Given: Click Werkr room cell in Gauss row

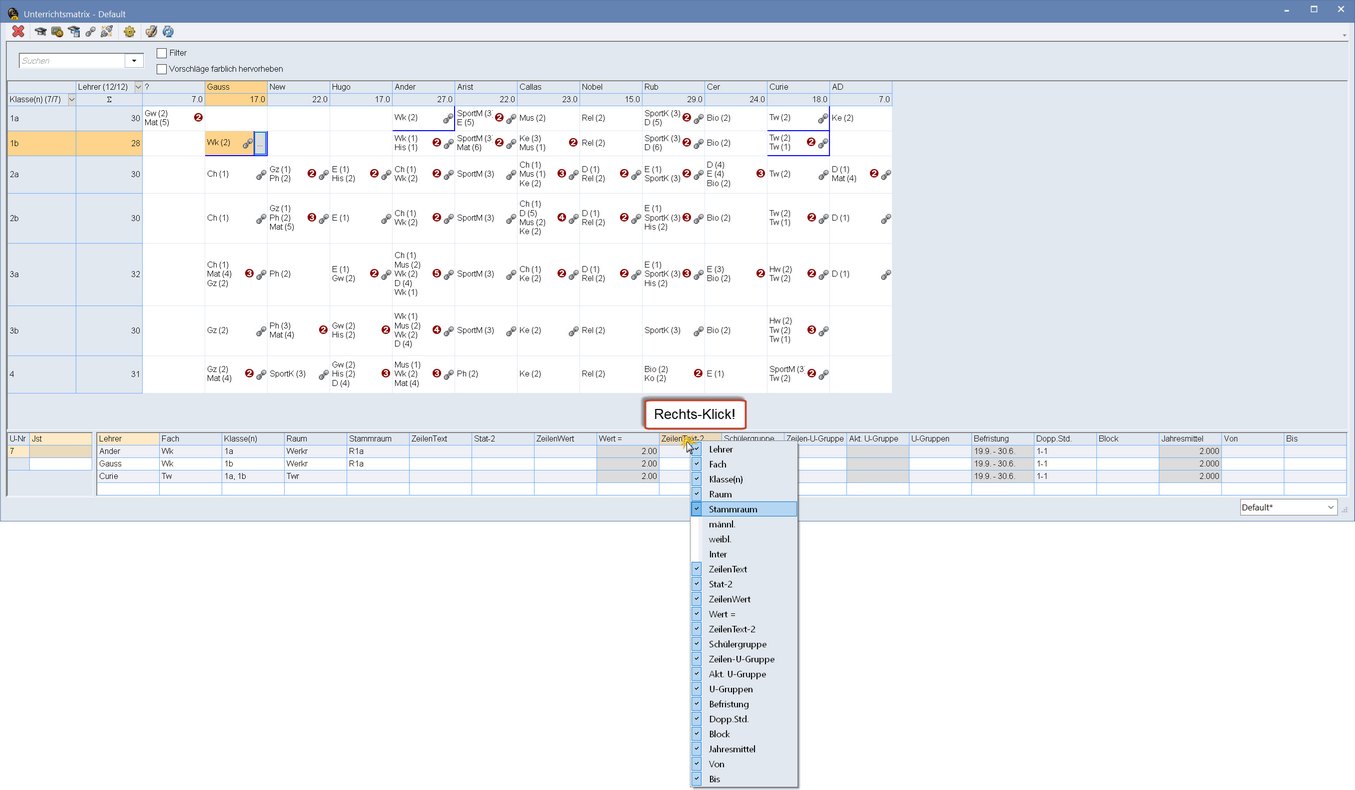Looking at the screenshot, I should (315, 464).
